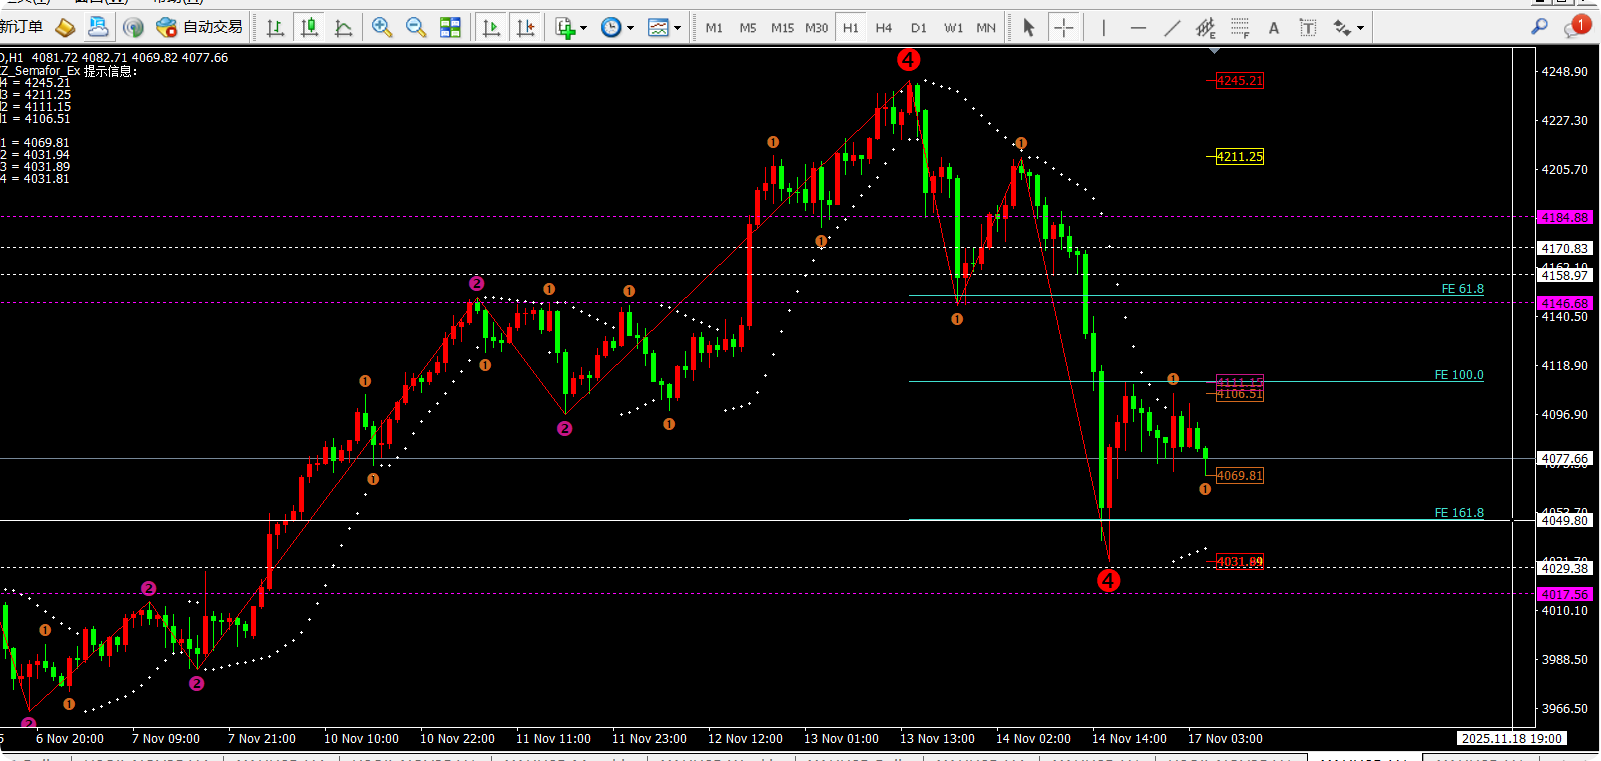Expand the periodicity clock dropdown
The width and height of the screenshot is (1601, 761).
pos(617,28)
